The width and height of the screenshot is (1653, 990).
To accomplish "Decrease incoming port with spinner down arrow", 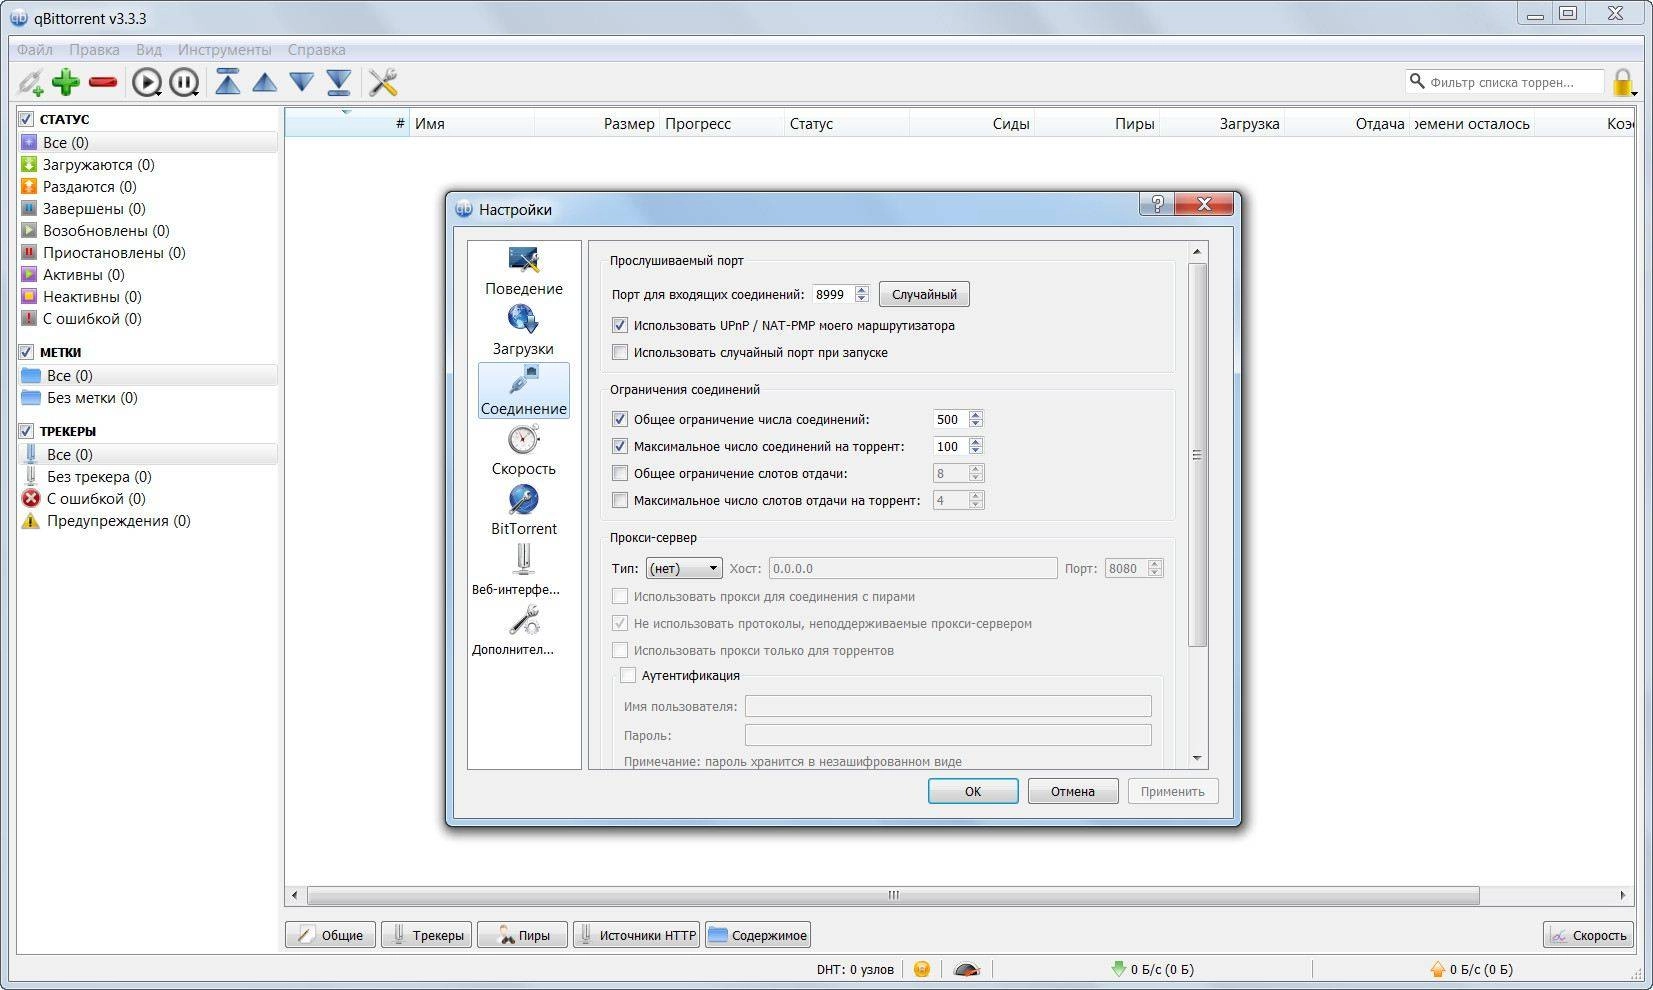I will coord(862,299).
